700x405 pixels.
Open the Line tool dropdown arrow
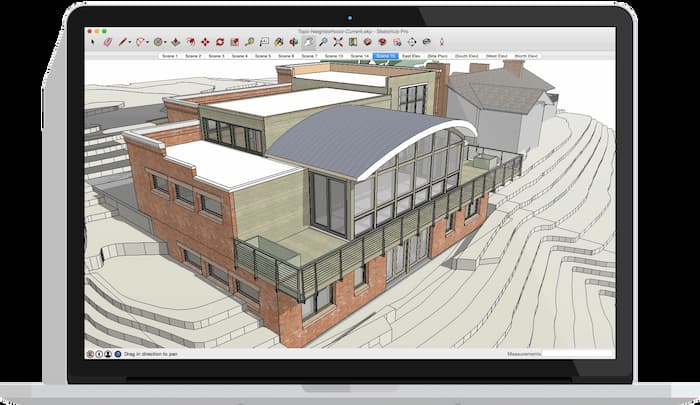(x=129, y=42)
